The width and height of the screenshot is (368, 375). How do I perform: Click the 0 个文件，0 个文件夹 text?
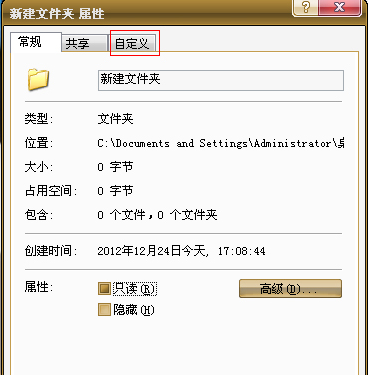point(157,215)
